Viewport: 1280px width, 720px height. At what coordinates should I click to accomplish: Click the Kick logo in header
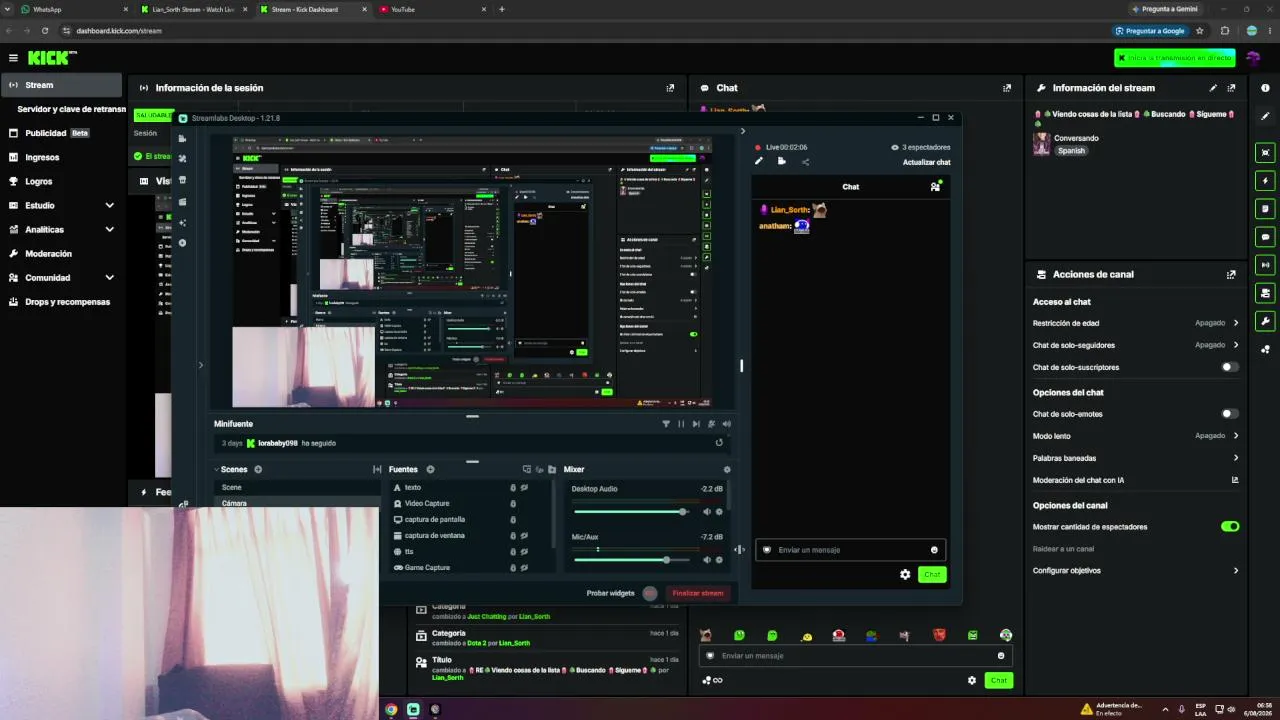[52, 58]
